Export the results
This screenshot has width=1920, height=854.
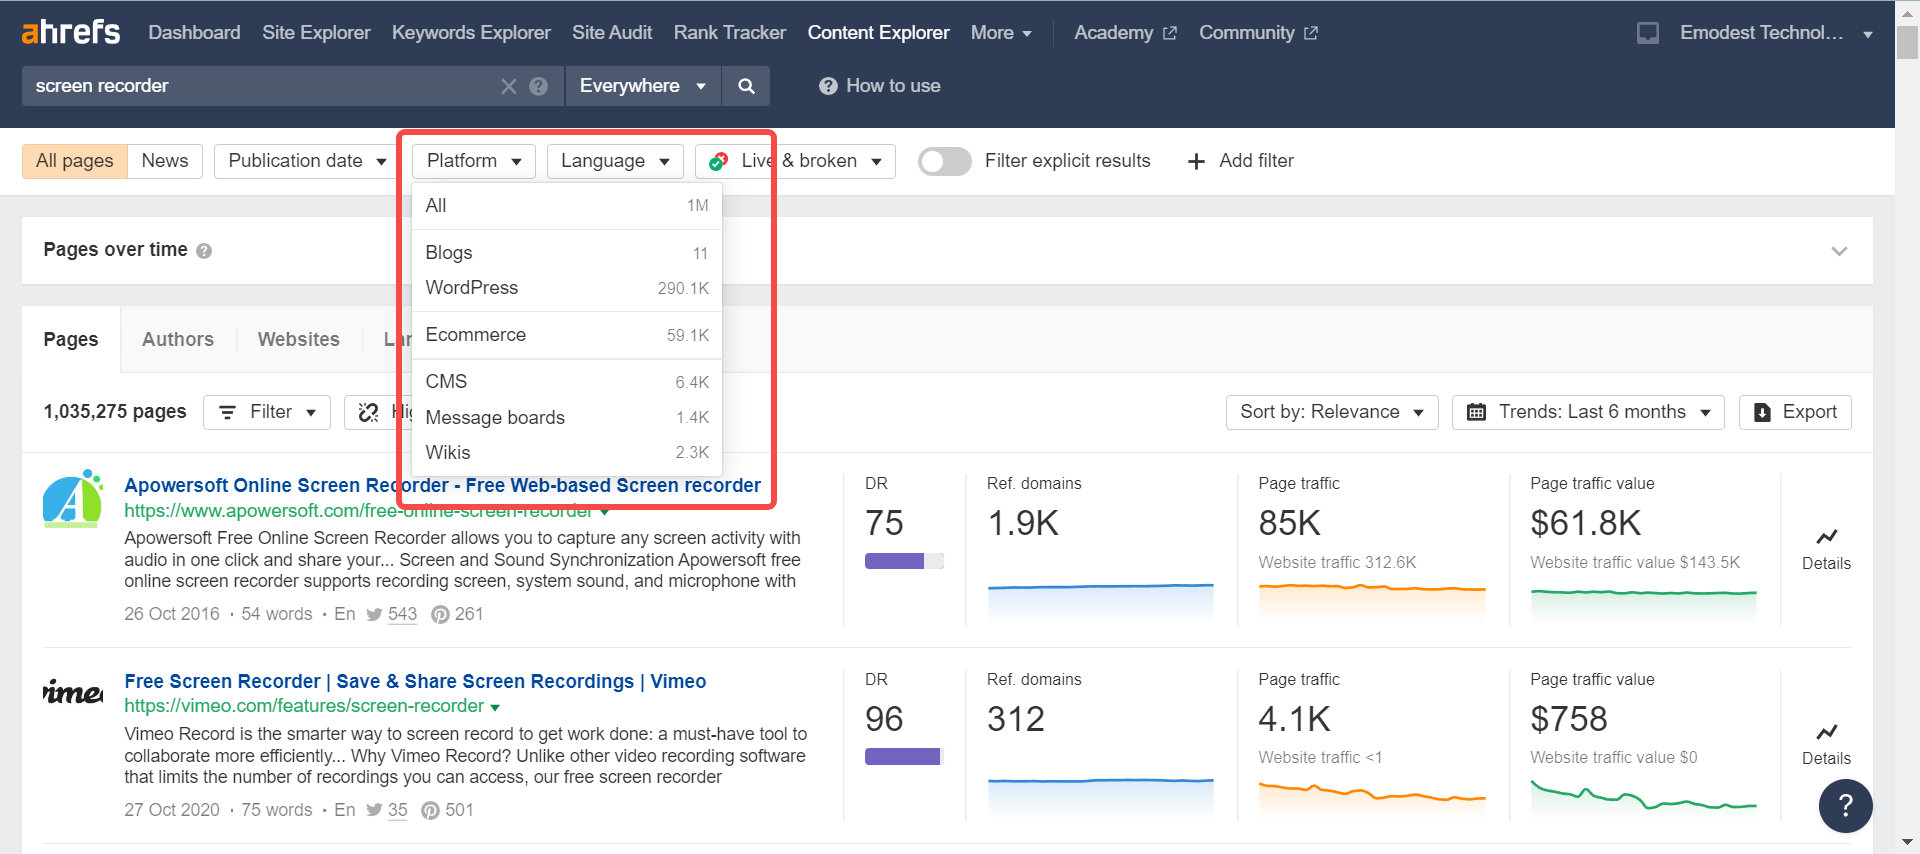pyautogui.click(x=1795, y=412)
